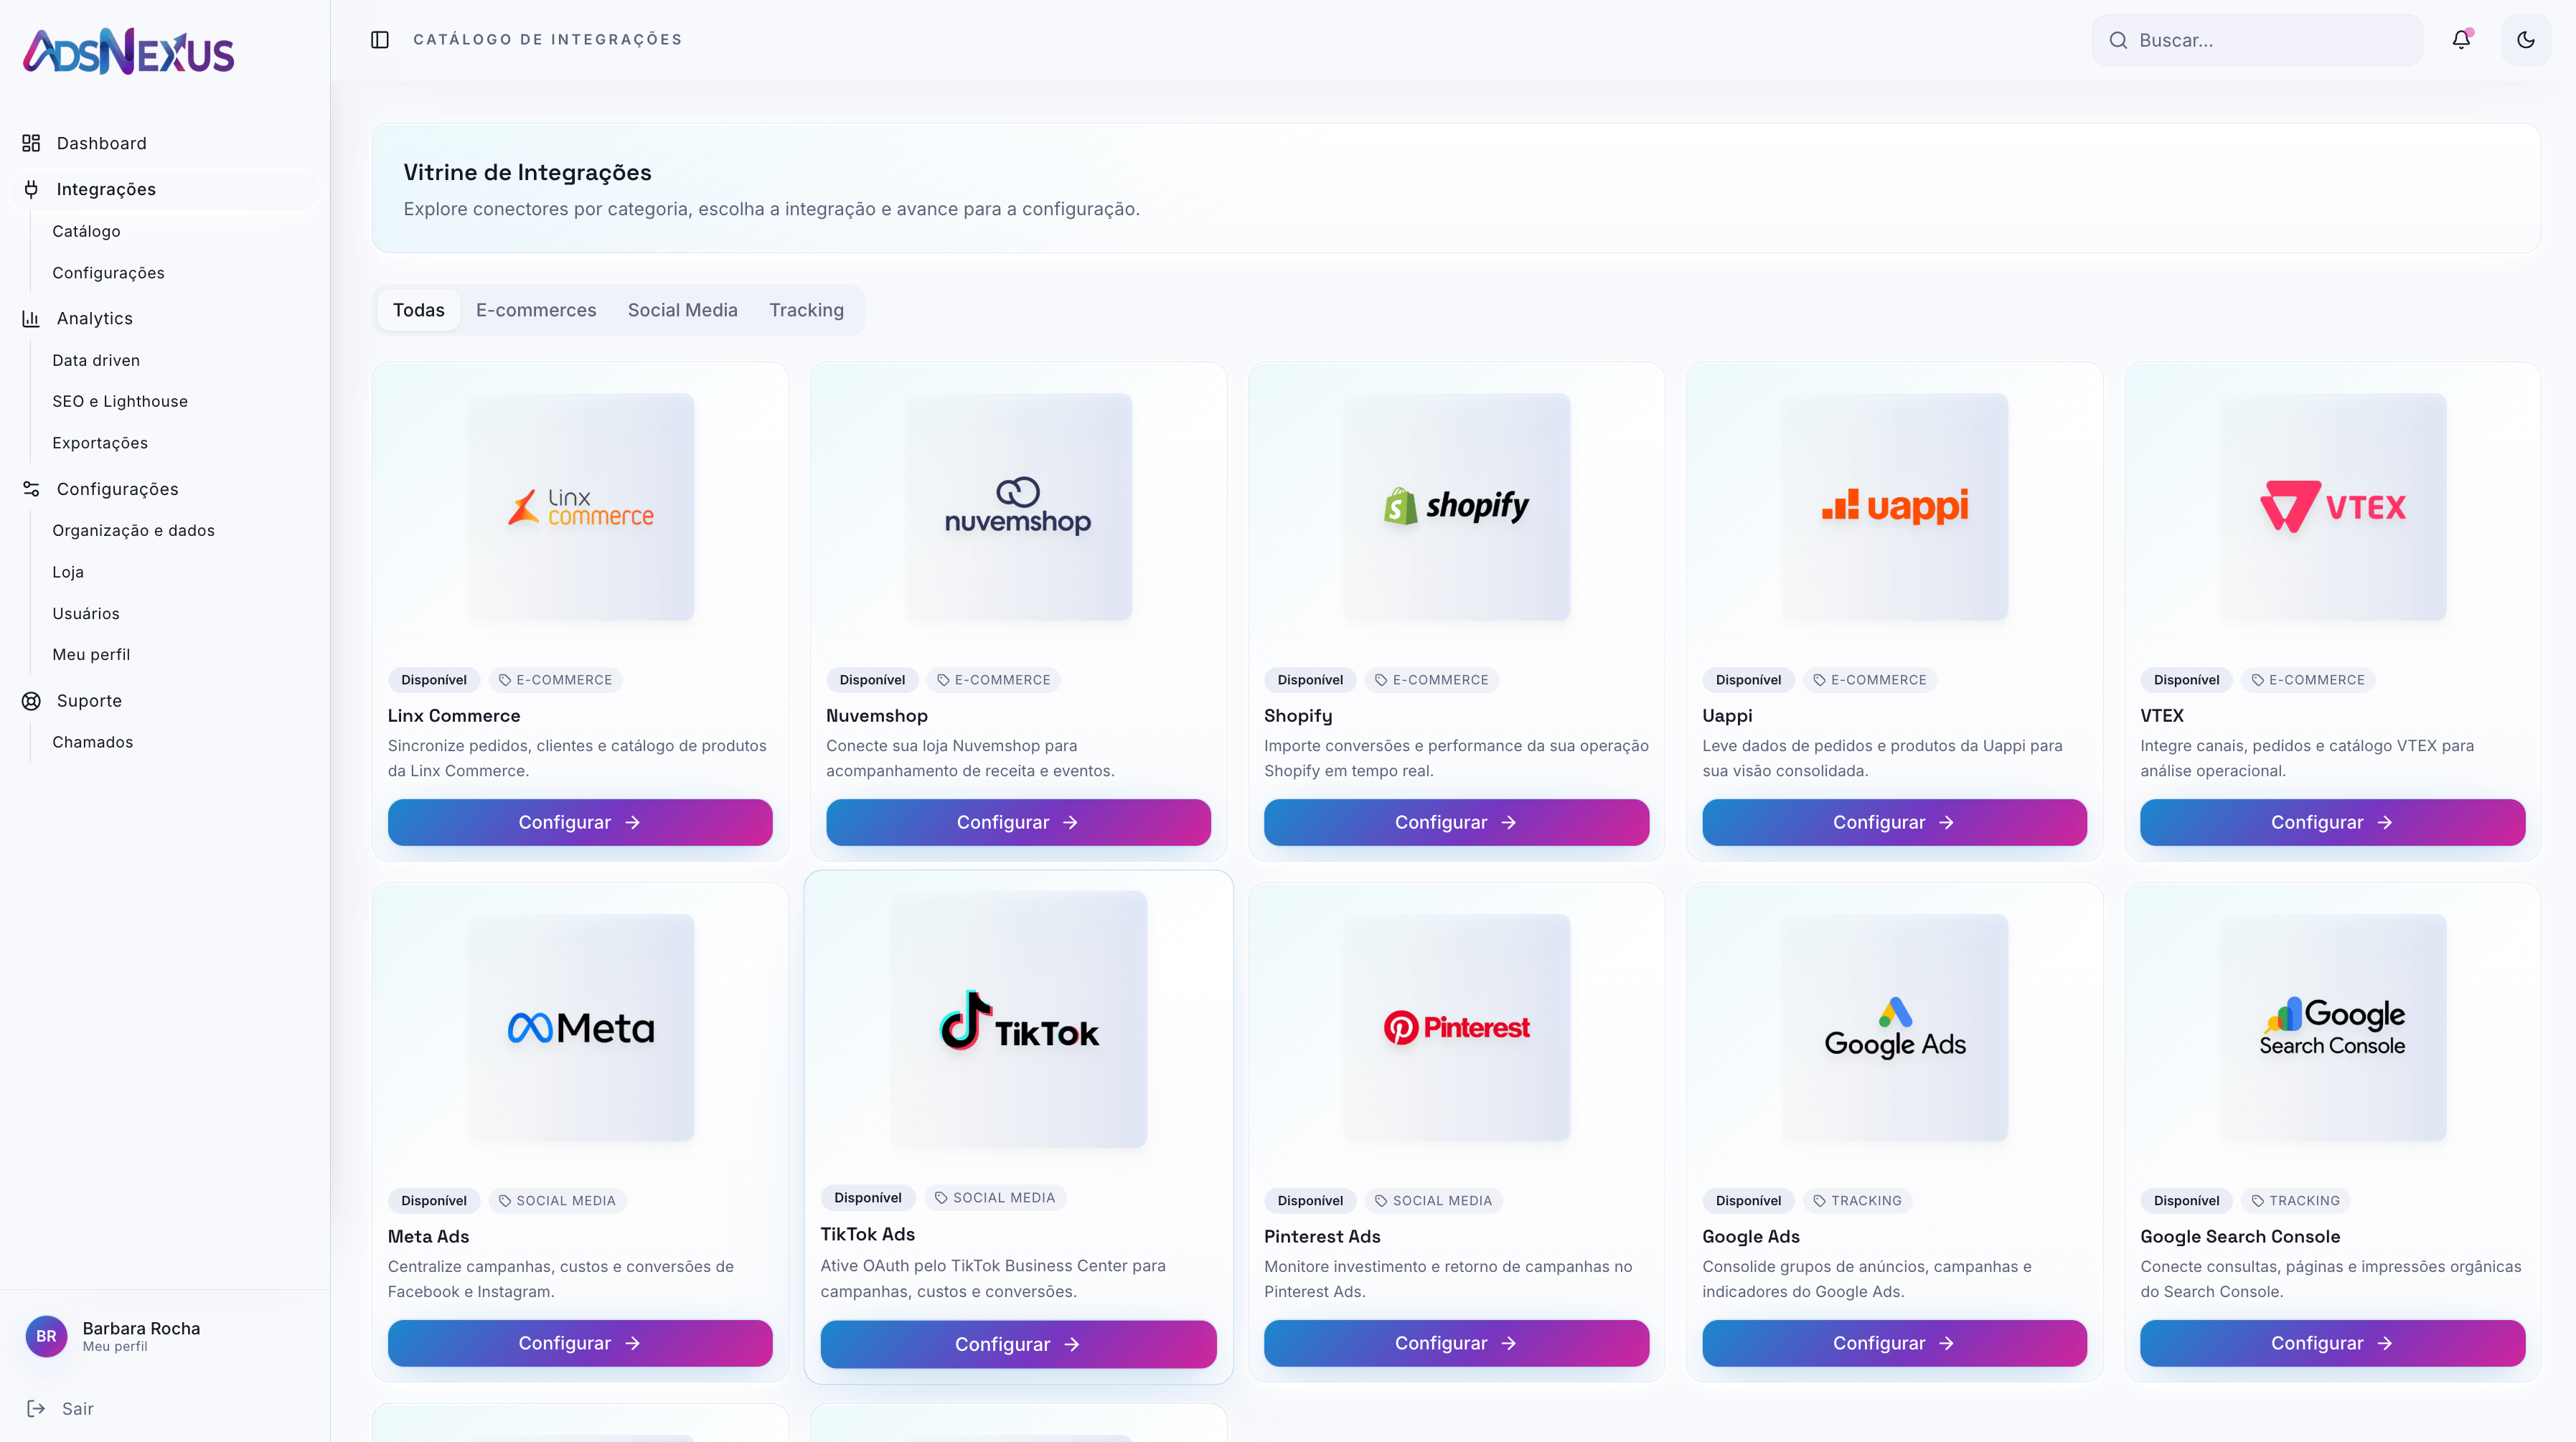Image resolution: width=2576 pixels, height=1442 pixels.
Task: Click the TikTok logo thumbnail
Action: coord(1018,1019)
